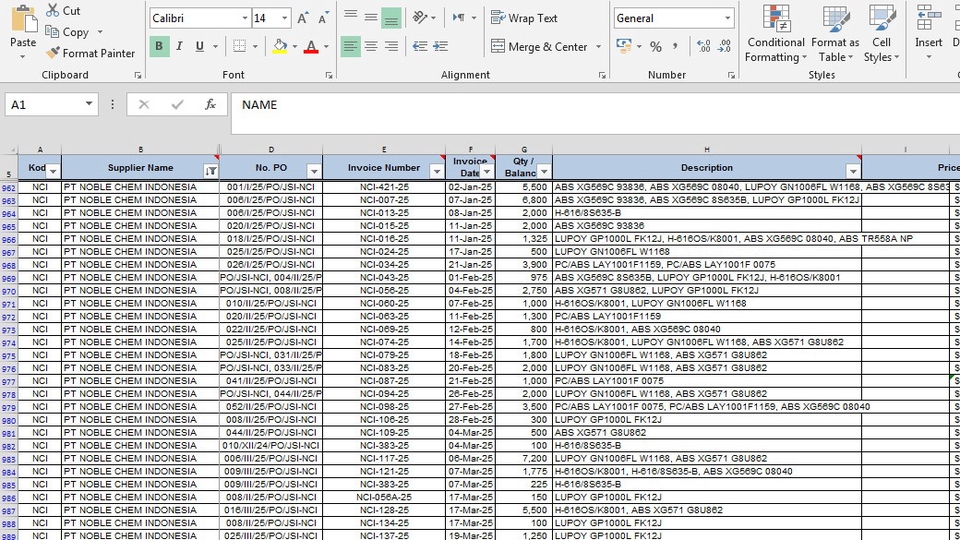
Task: Middle align cell contents
Action: click(x=371, y=18)
